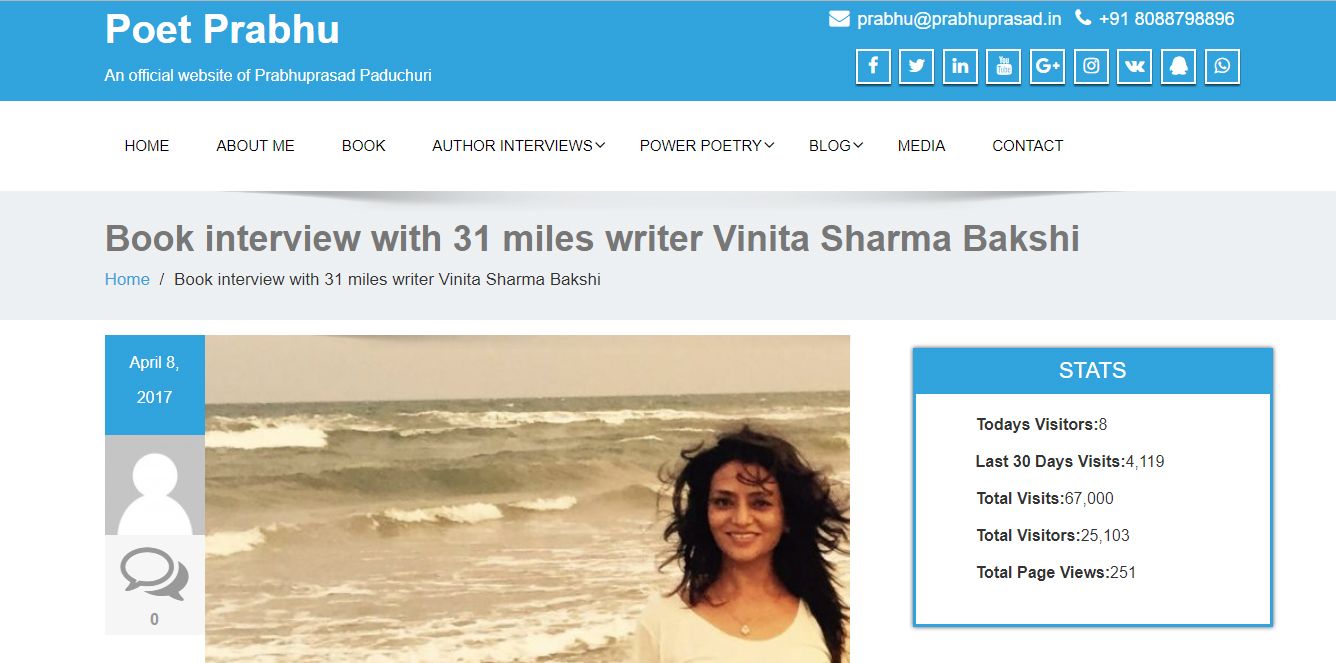
Task: Open the Twitter social icon
Action: coord(917,67)
